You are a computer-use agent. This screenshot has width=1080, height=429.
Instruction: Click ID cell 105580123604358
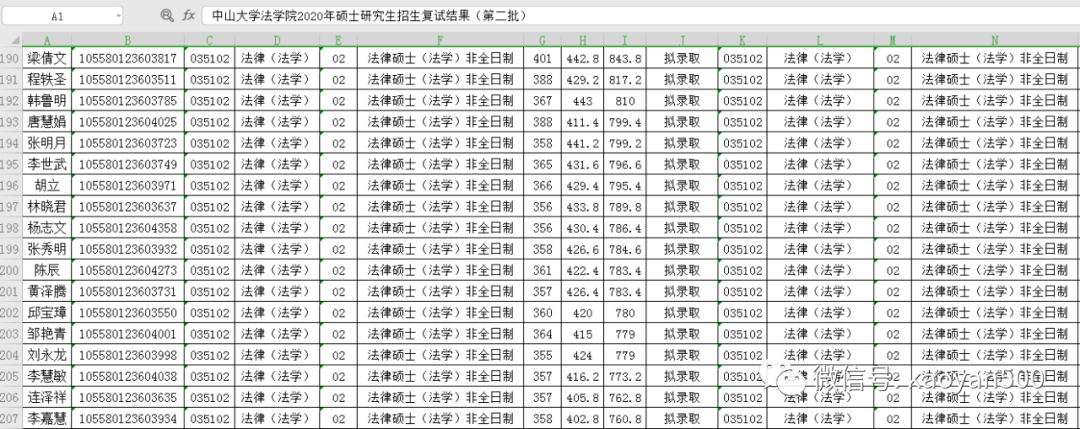pos(128,228)
